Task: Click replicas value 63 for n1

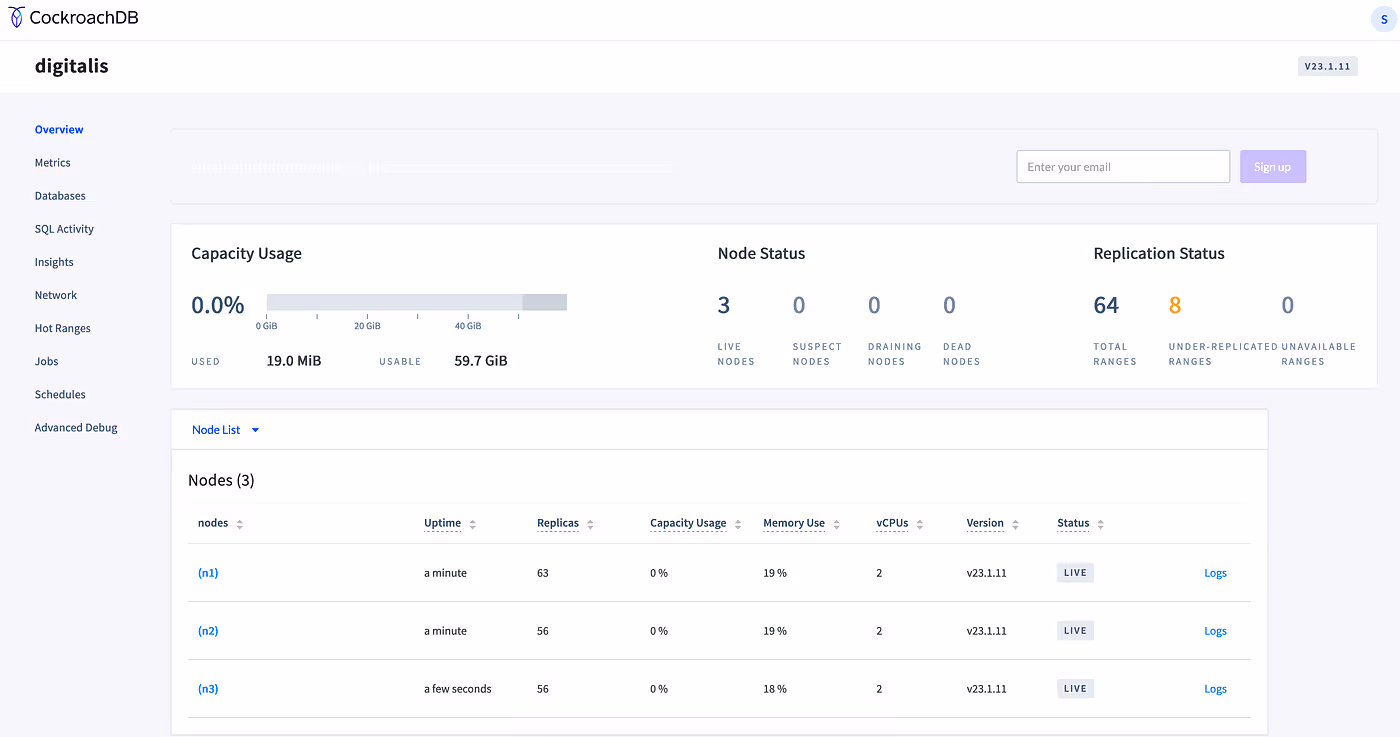Action: [x=543, y=573]
